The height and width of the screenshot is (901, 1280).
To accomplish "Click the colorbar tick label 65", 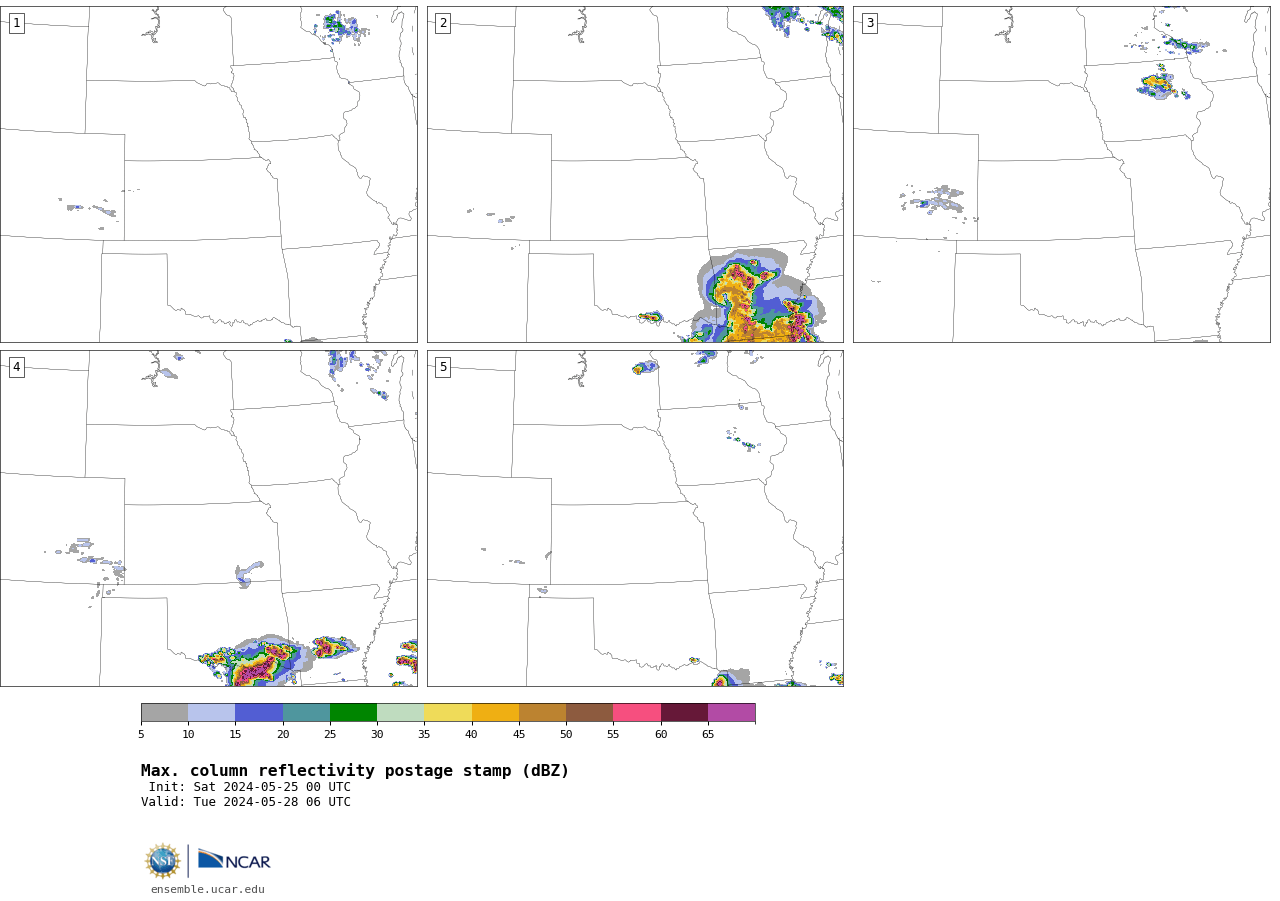I will click(x=708, y=734).
